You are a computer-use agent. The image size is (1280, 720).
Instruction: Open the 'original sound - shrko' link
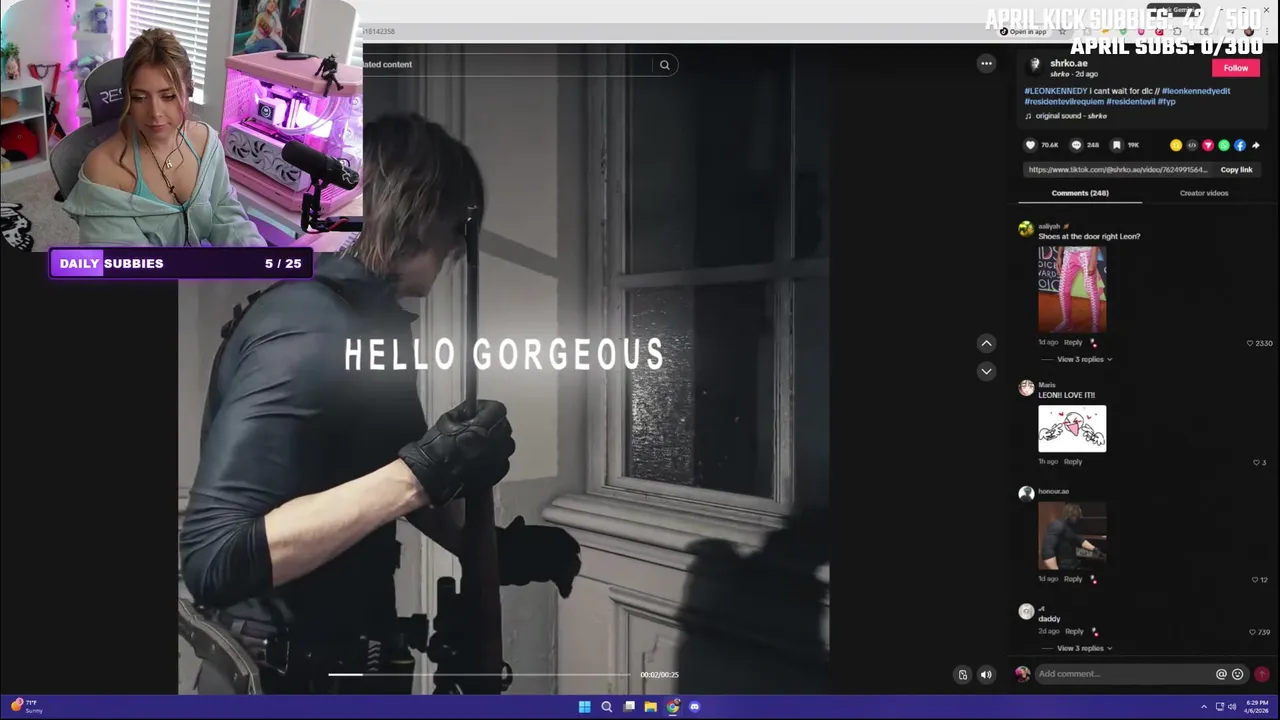(1071, 116)
